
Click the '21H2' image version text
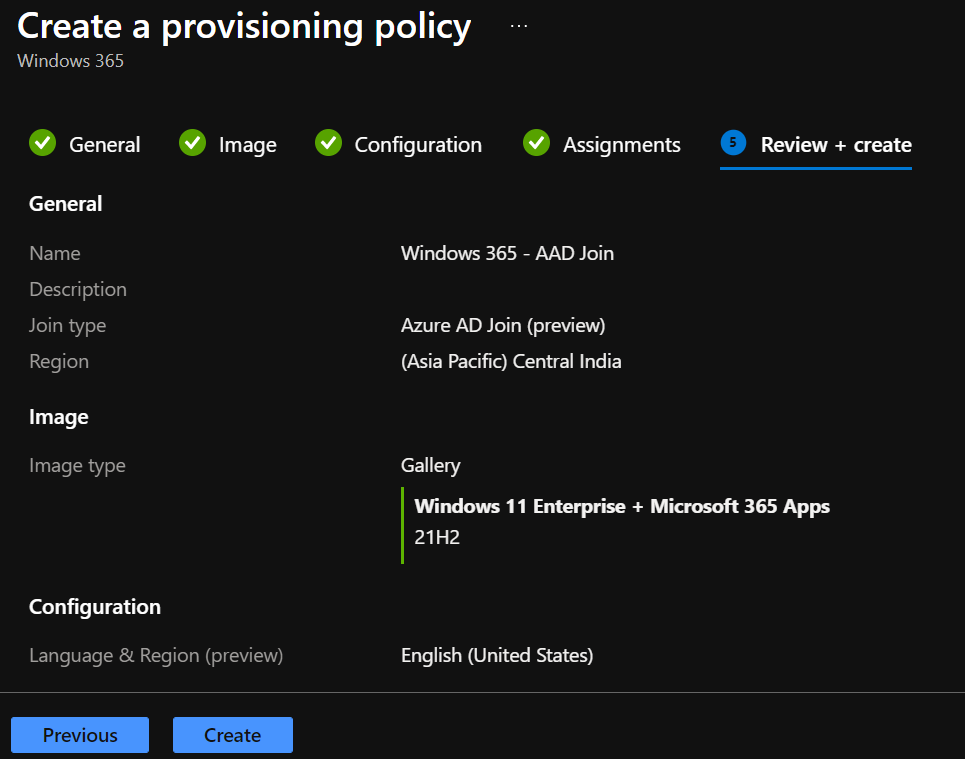point(437,537)
